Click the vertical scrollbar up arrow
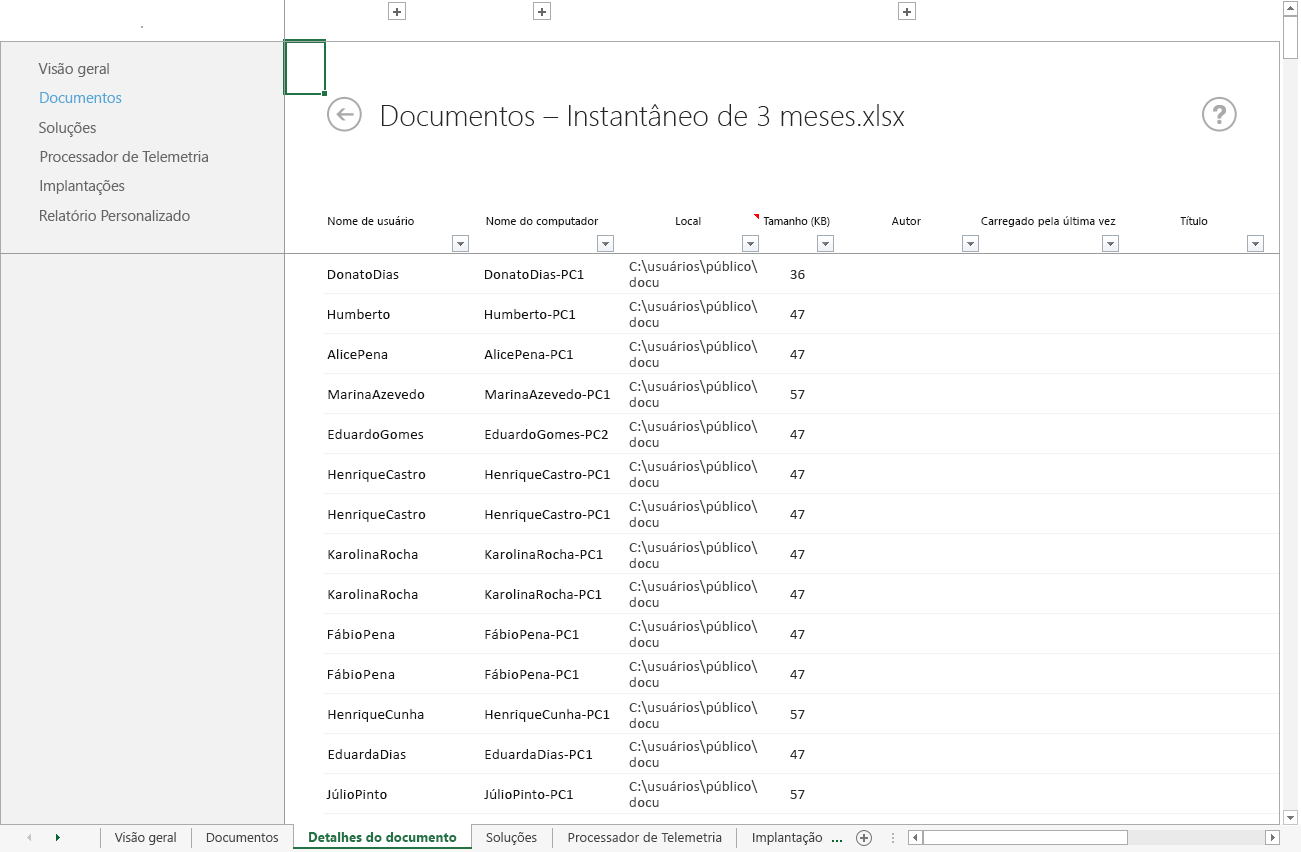This screenshot has height=852, width=1301. [x=1291, y=7]
